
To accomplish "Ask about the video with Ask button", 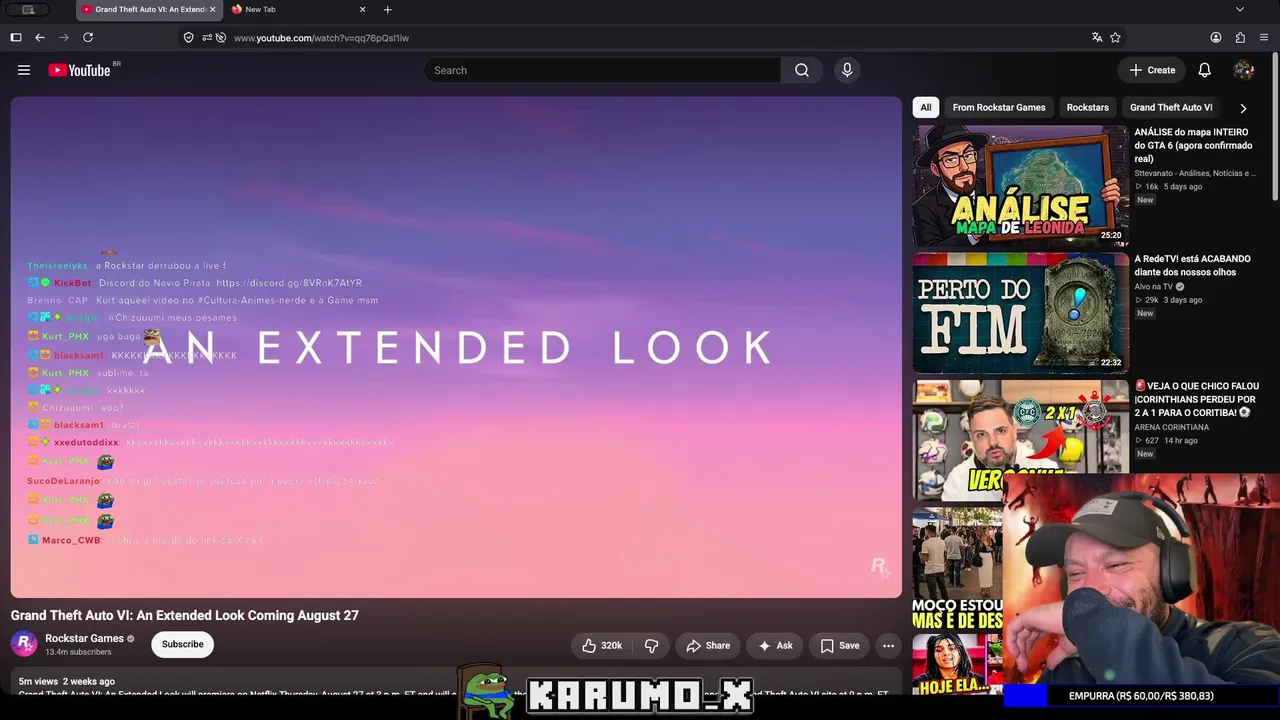I will (x=775, y=646).
